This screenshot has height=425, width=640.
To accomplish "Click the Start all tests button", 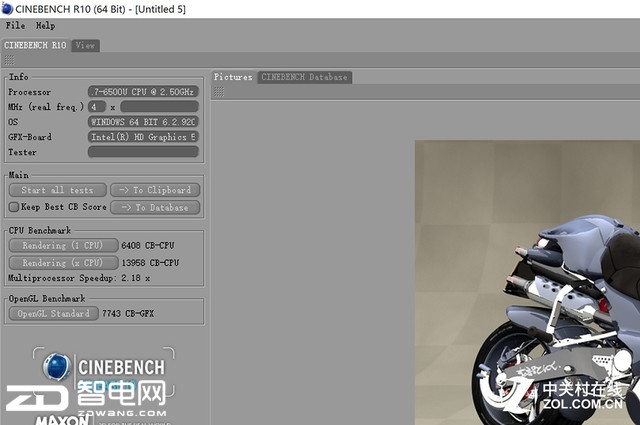I will point(58,190).
